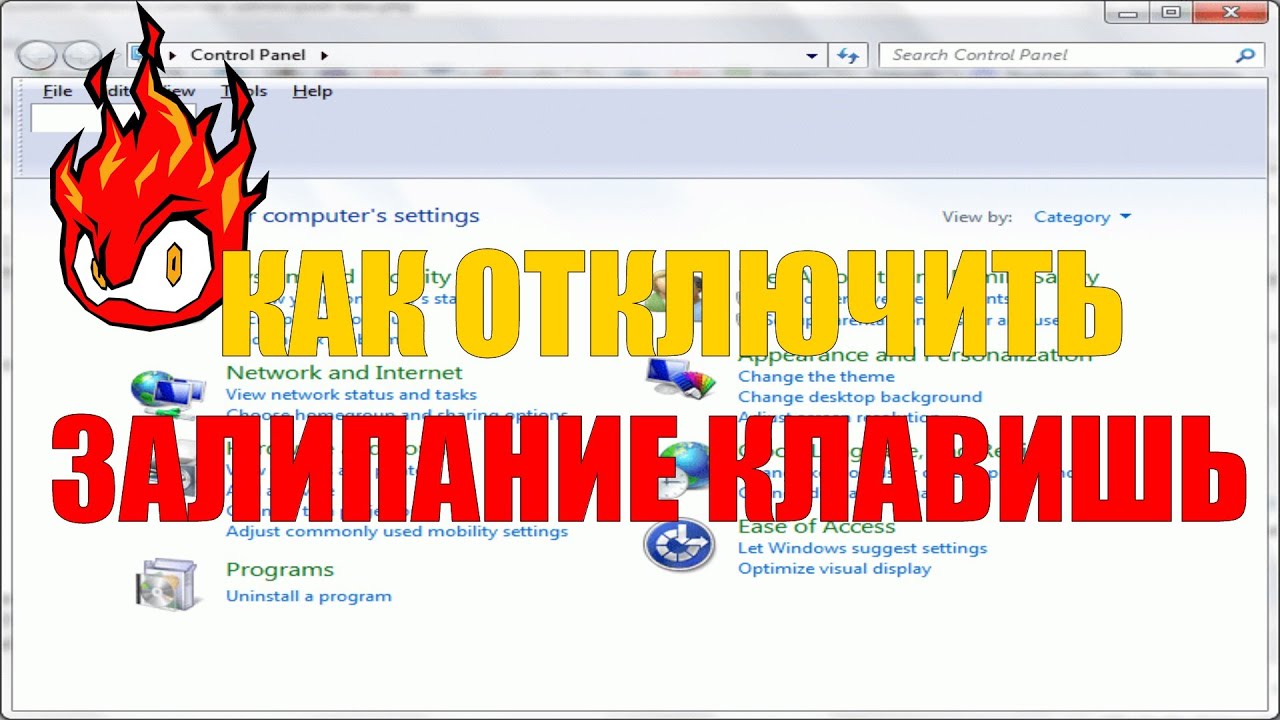Click the Programs disc box icon
The image size is (1280, 720).
coord(167,583)
